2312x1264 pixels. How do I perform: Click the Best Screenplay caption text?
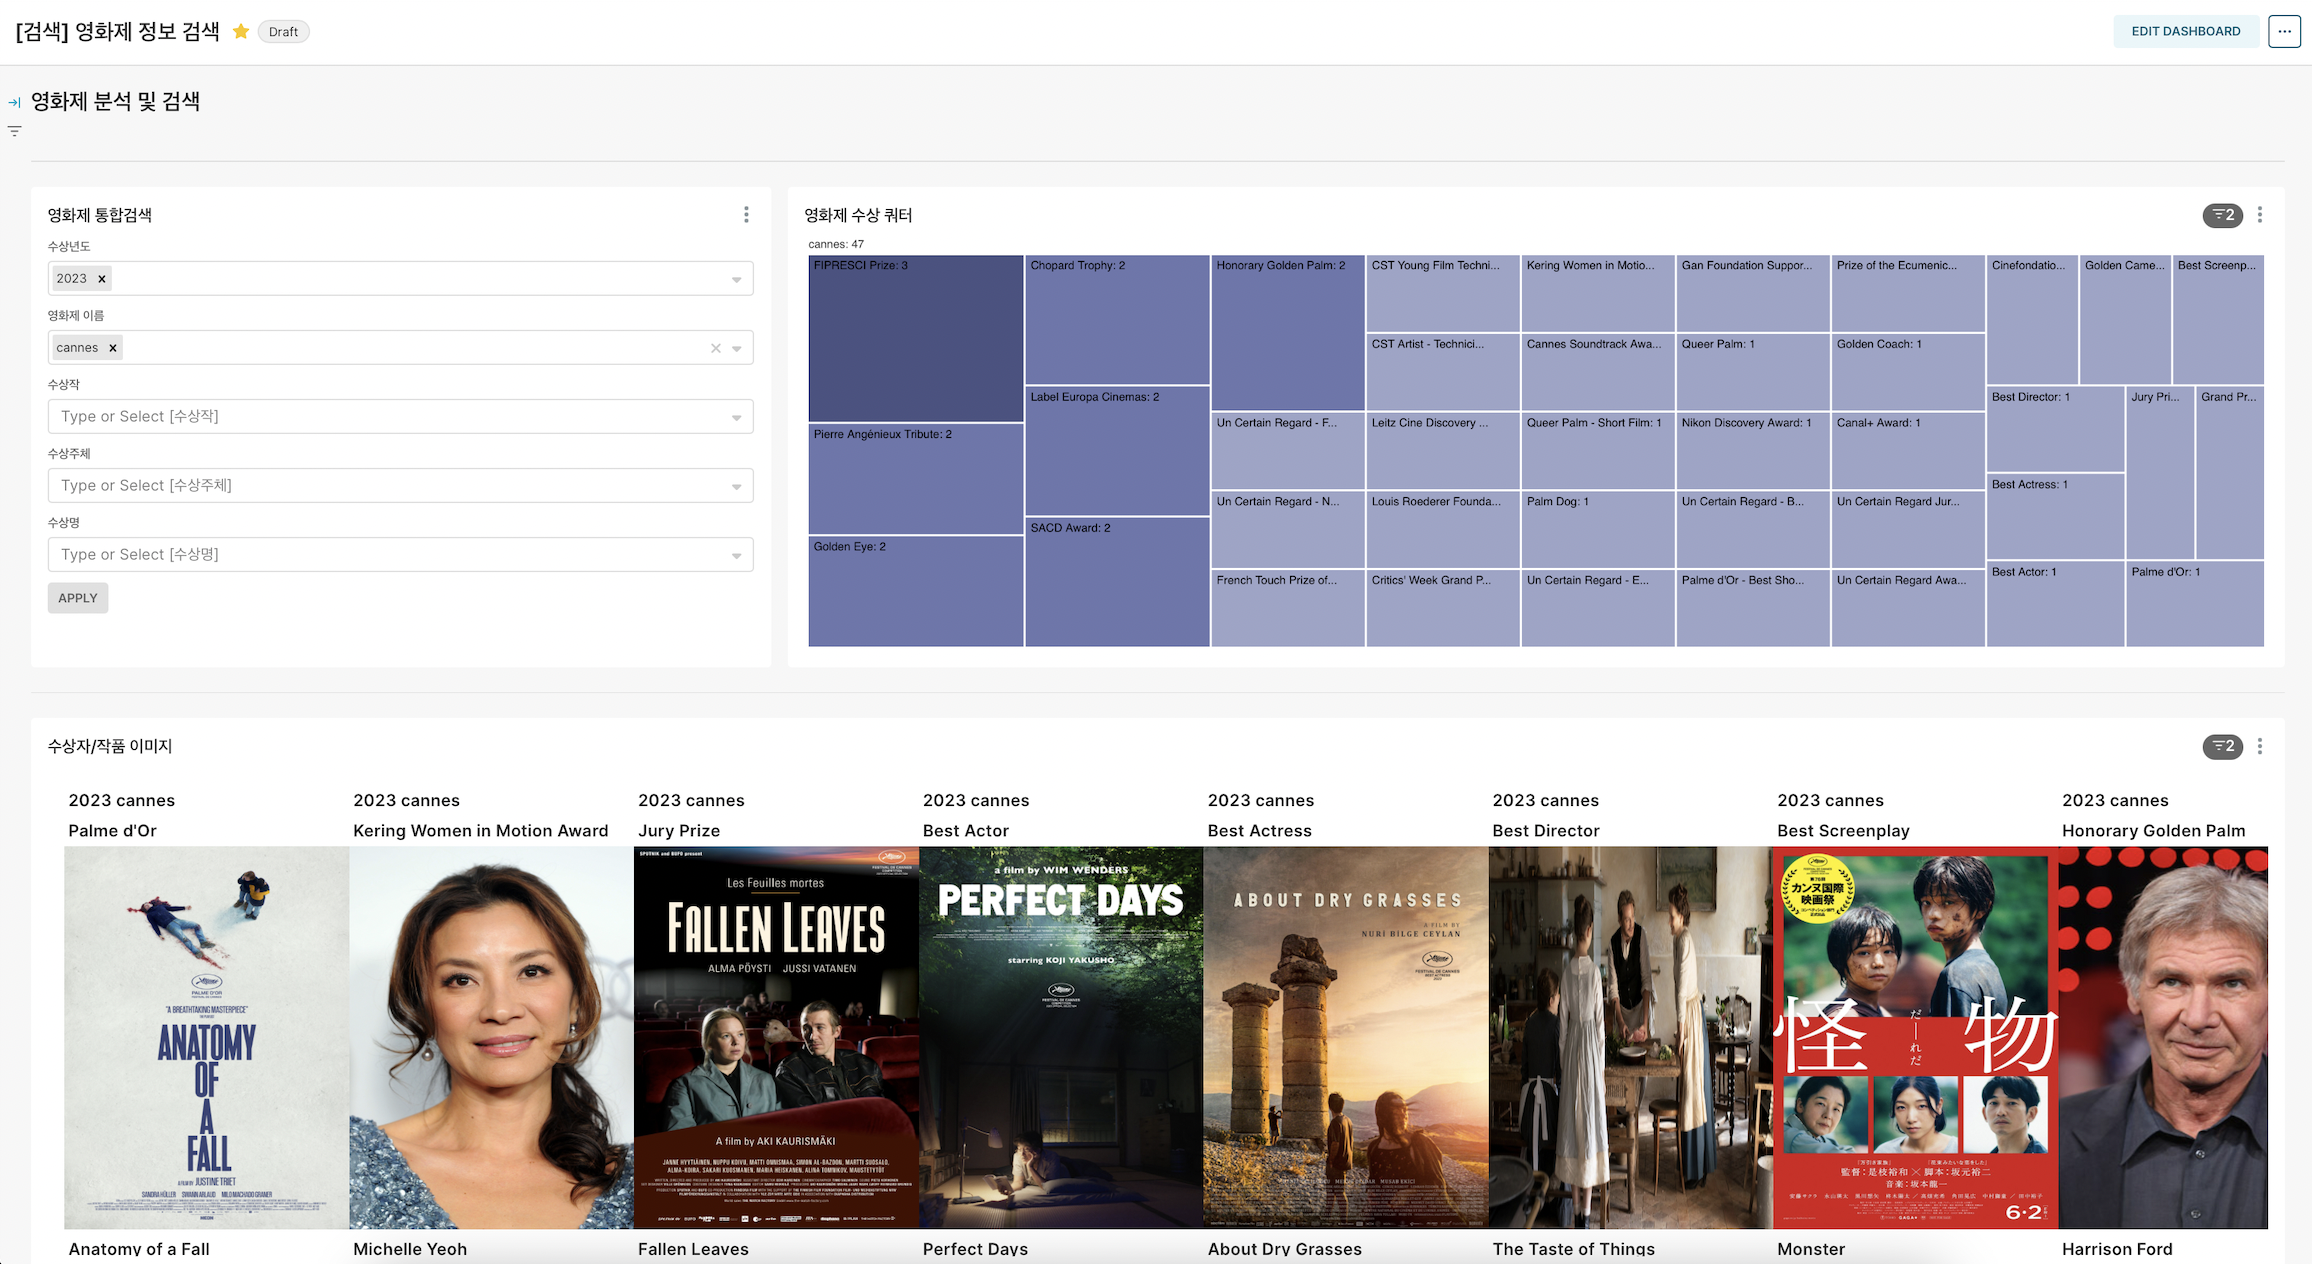1843,831
